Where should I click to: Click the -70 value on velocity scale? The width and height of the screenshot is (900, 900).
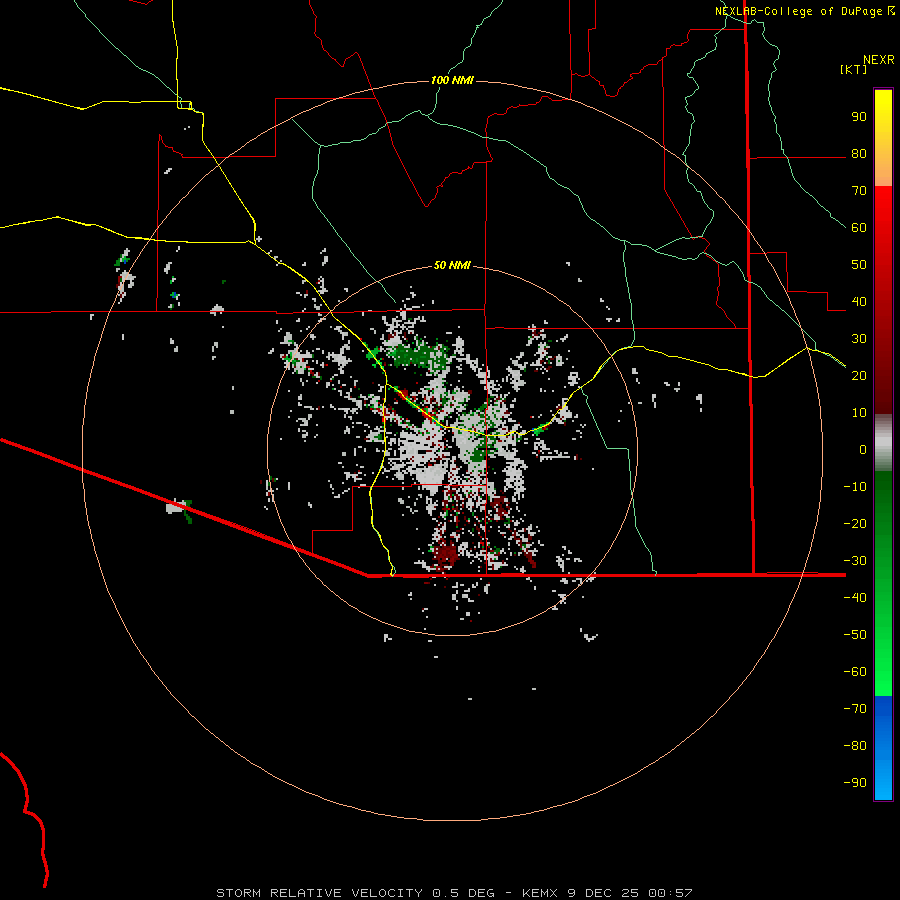(x=855, y=709)
